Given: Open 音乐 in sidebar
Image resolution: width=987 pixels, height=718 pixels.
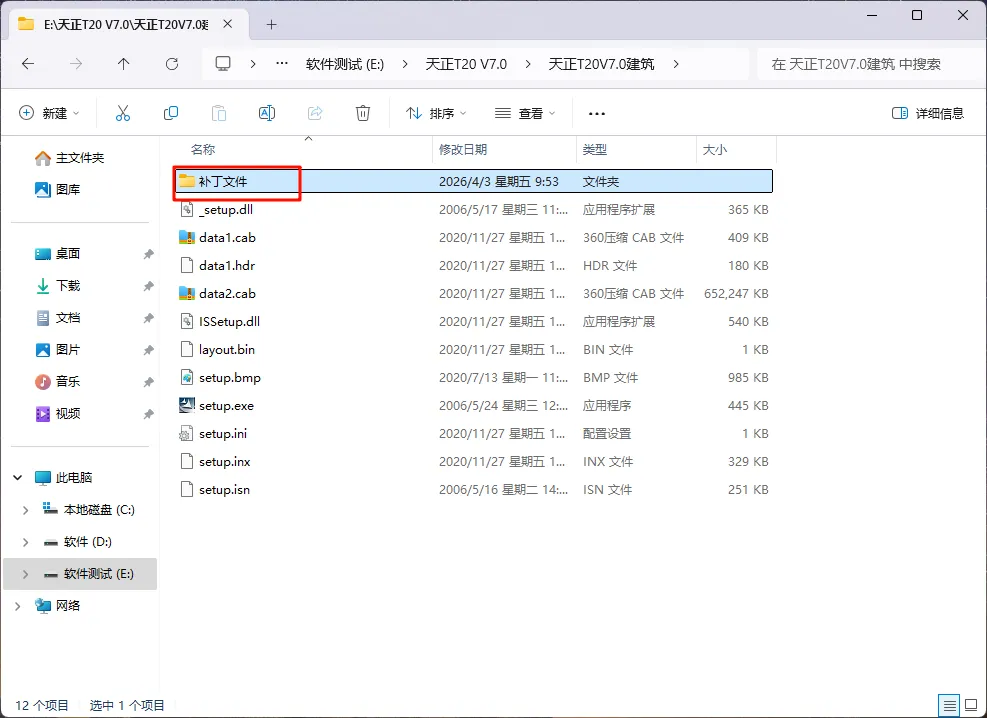Looking at the screenshot, I should coord(57,381).
